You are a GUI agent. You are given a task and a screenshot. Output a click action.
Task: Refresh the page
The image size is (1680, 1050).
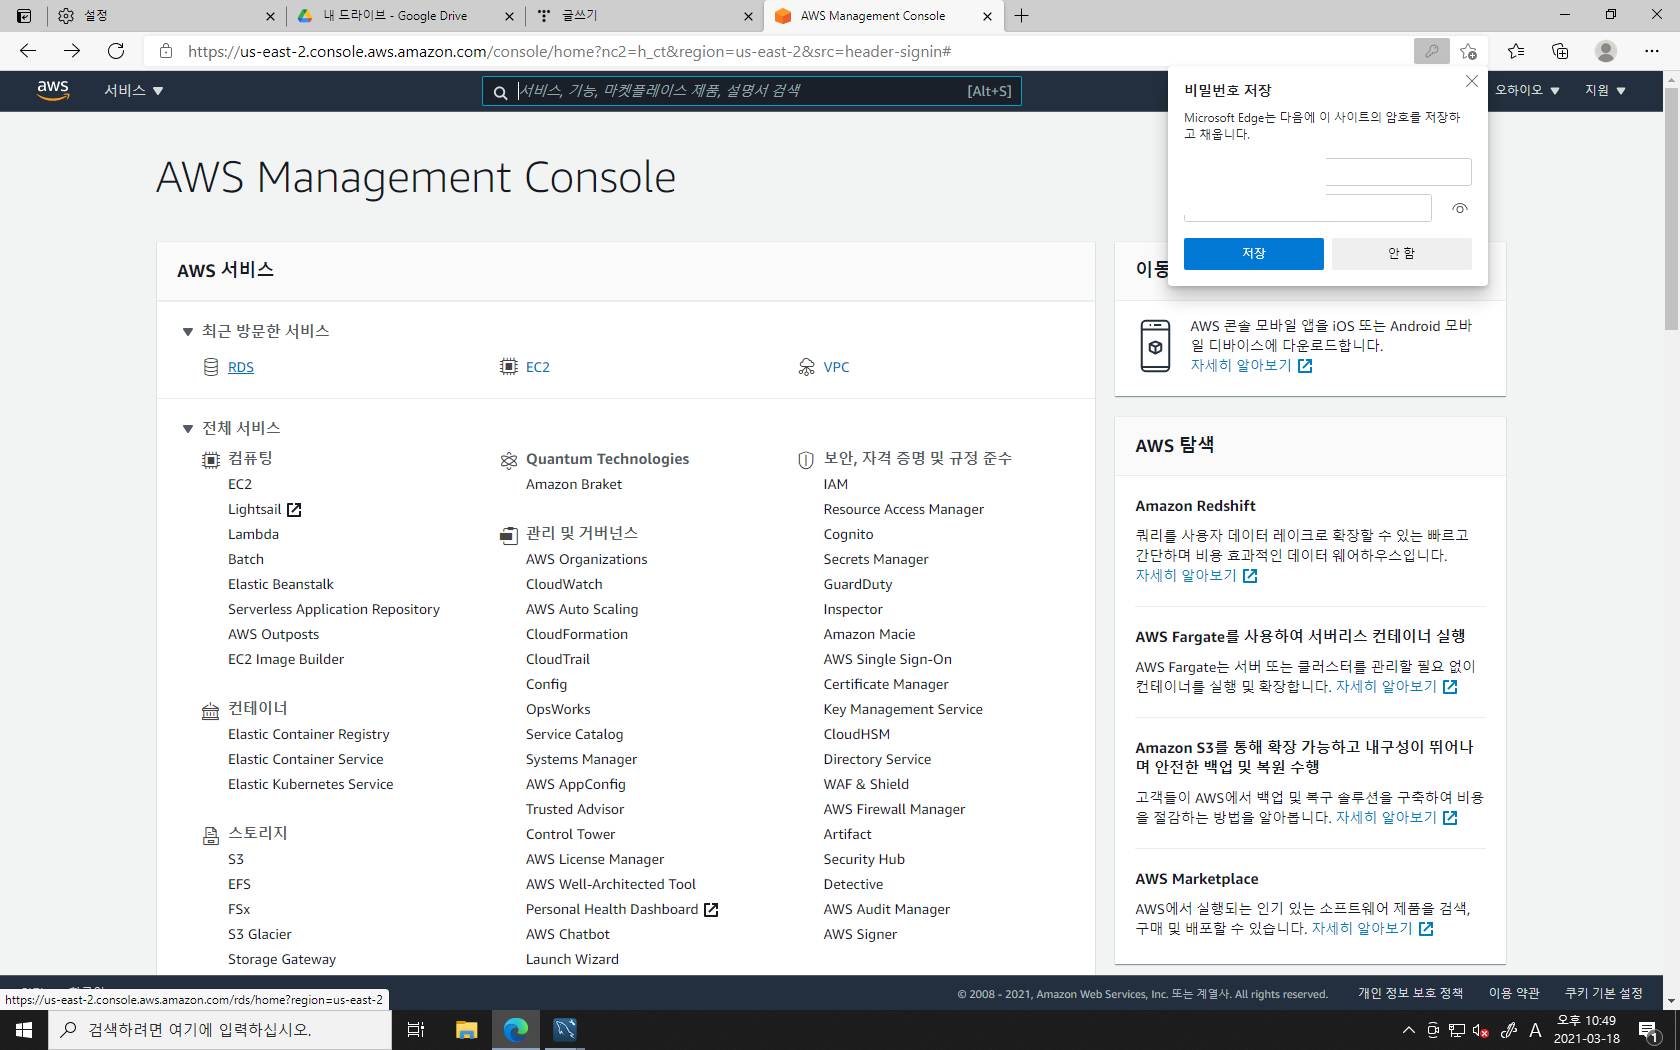pyautogui.click(x=116, y=51)
